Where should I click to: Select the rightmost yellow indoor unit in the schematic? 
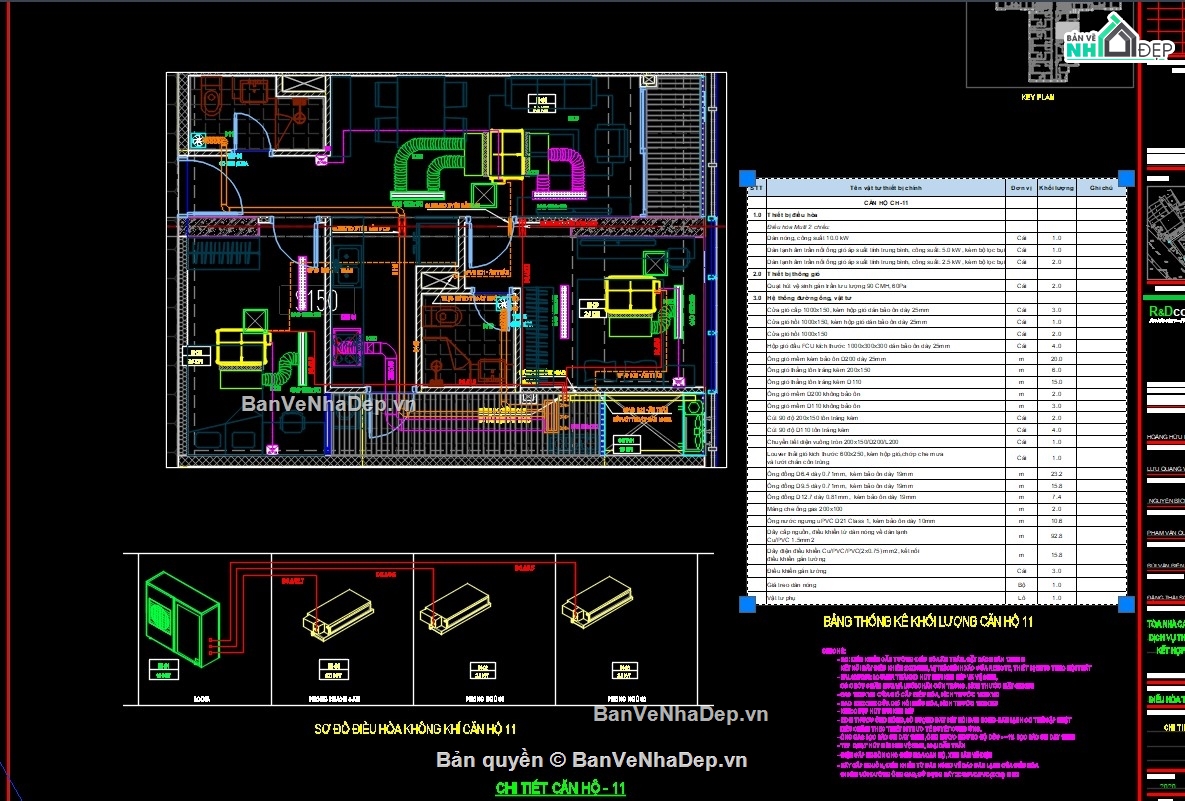click(596, 602)
